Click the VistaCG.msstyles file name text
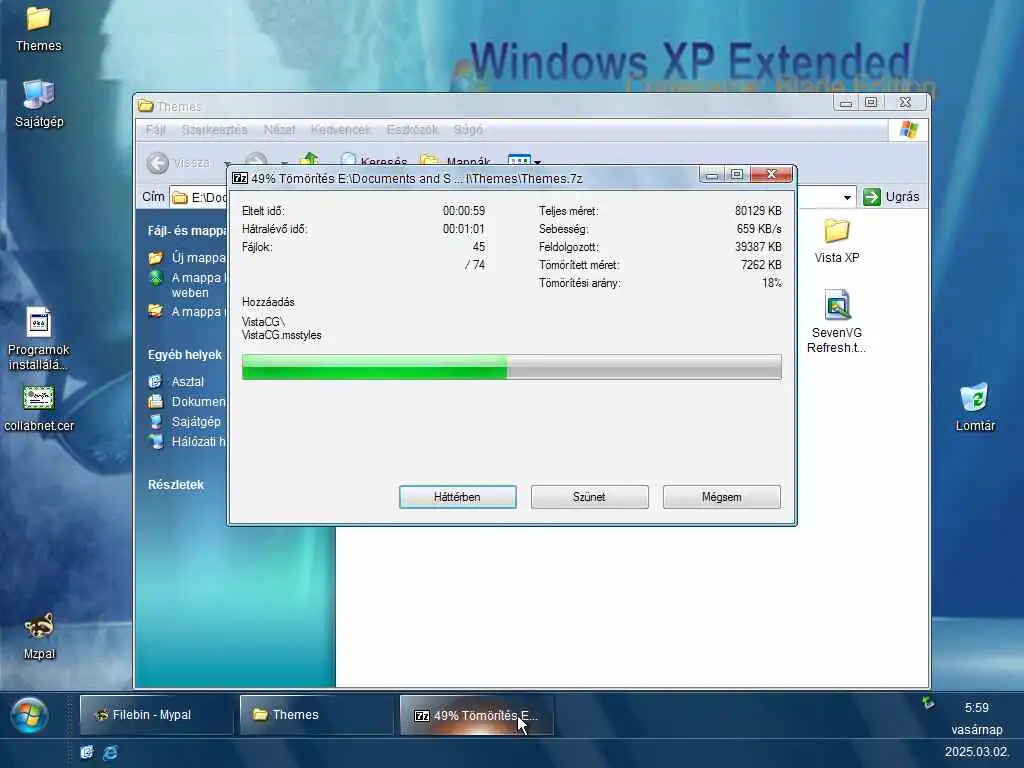Viewport: 1024px width, 768px height. pyautogui.click(x=281, y=335)
